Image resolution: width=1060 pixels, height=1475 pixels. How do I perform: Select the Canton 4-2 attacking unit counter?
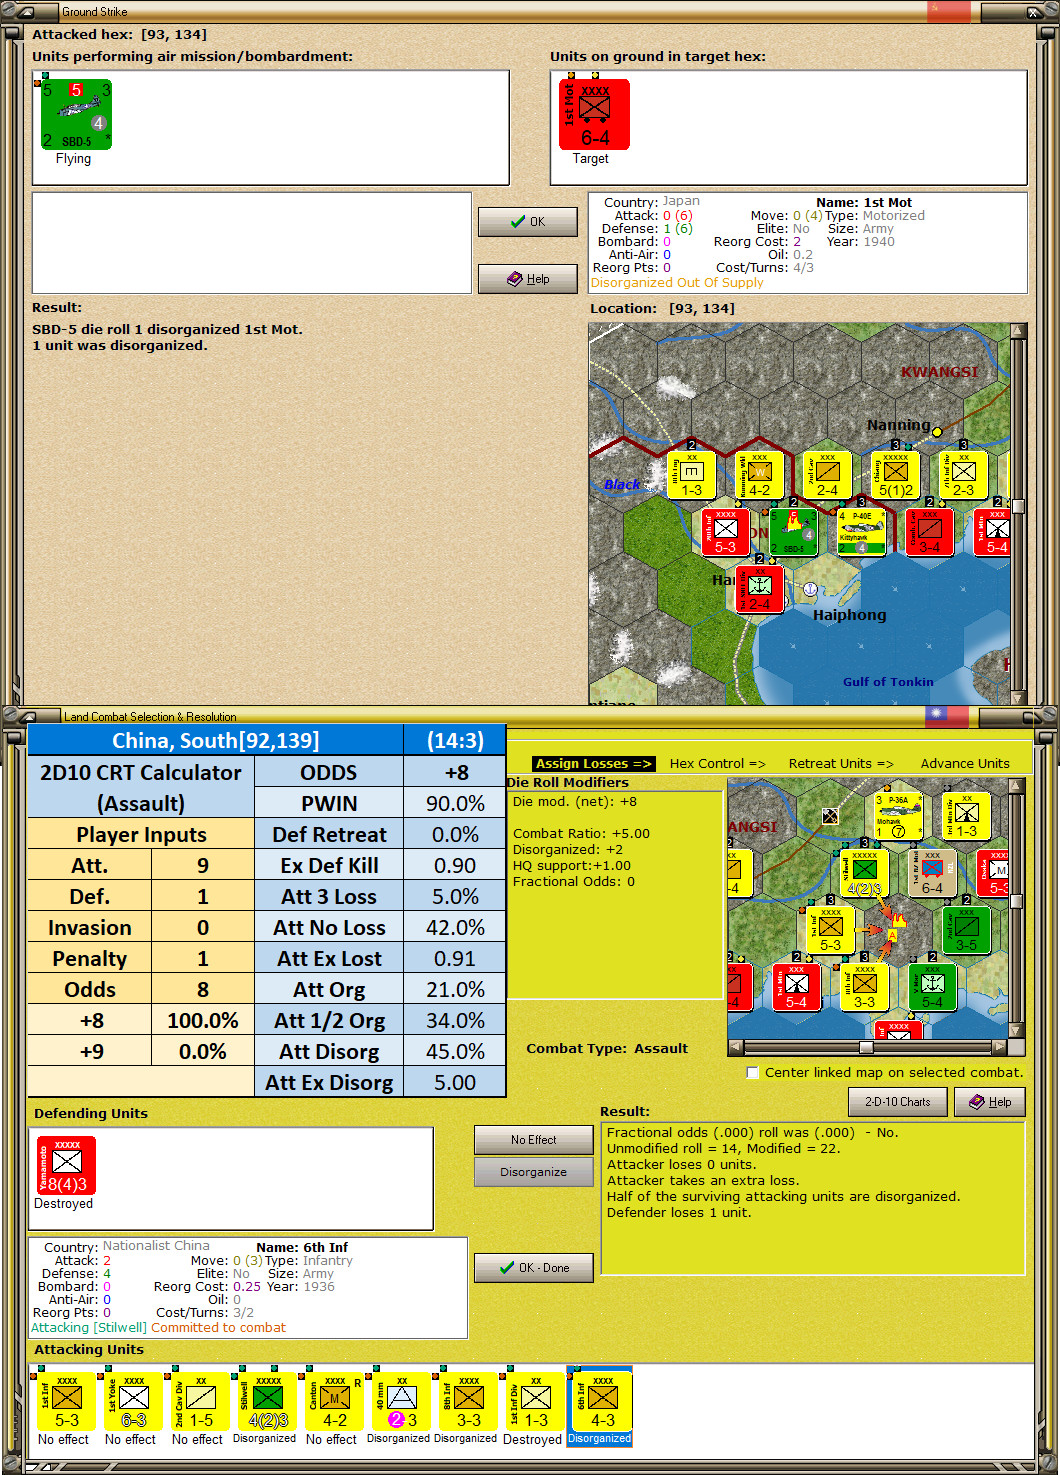pyautogui.click(x=334, y=1401)
